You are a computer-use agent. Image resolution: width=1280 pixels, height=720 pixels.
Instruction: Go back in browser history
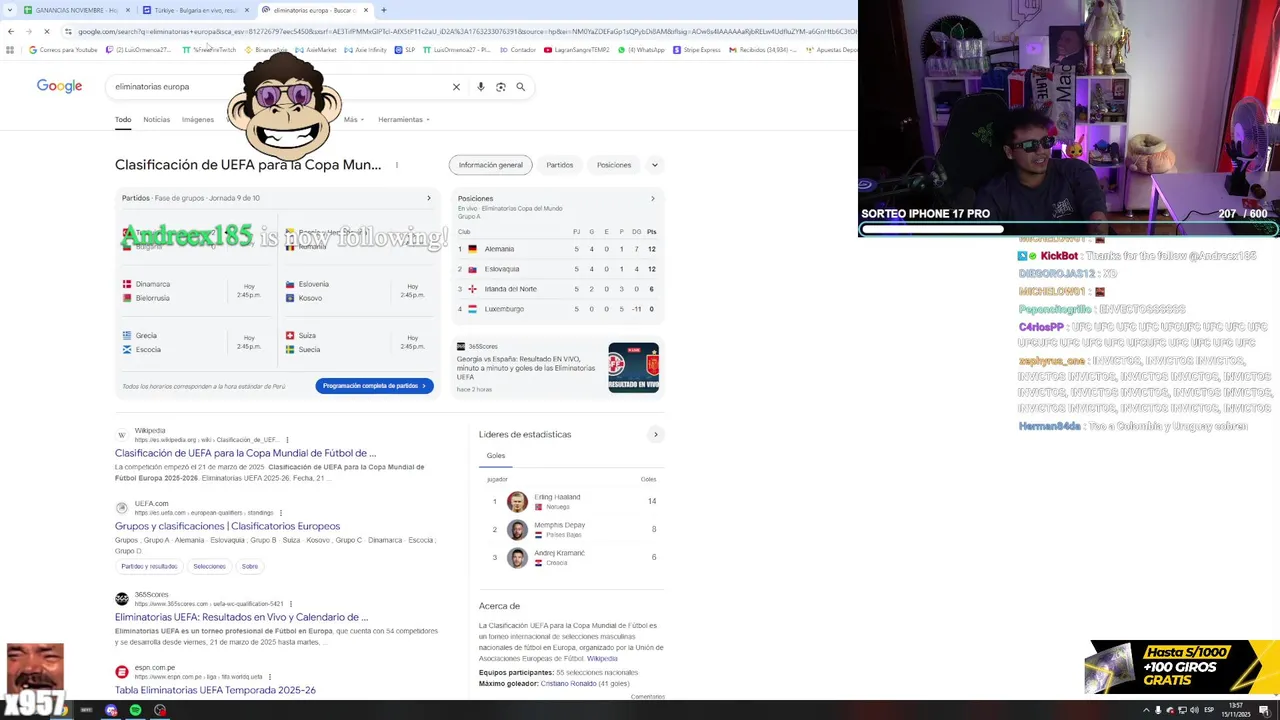click(10, 31)
